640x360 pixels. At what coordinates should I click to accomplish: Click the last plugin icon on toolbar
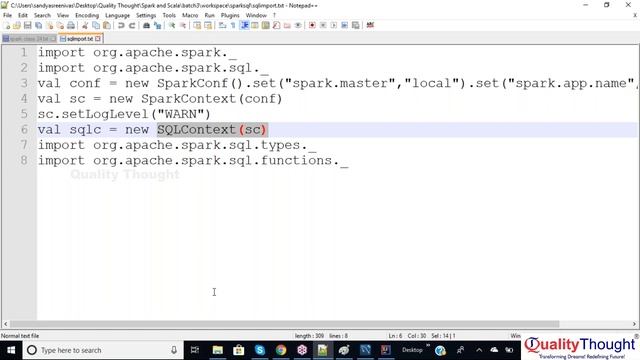pyautogui.click(x=370, y=25)
